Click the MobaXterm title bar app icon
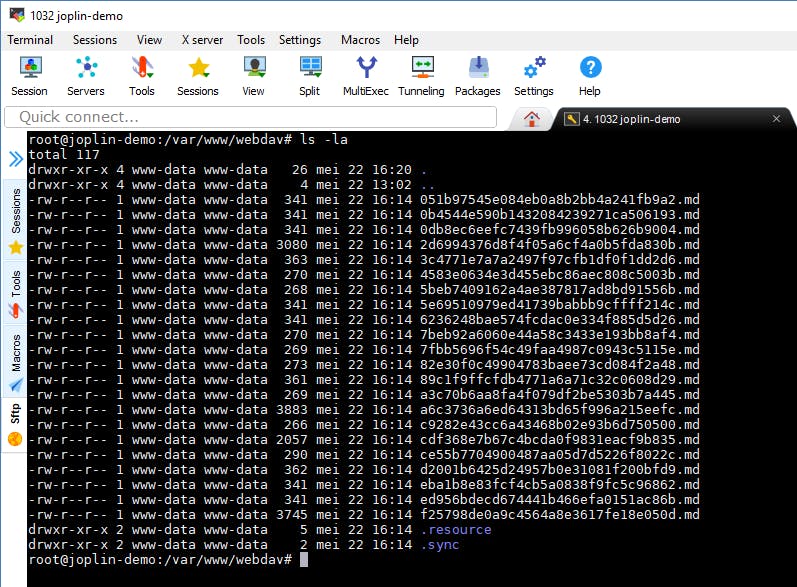Image resolution: width=797 pixels, height=587 pixels. (17, 15)
